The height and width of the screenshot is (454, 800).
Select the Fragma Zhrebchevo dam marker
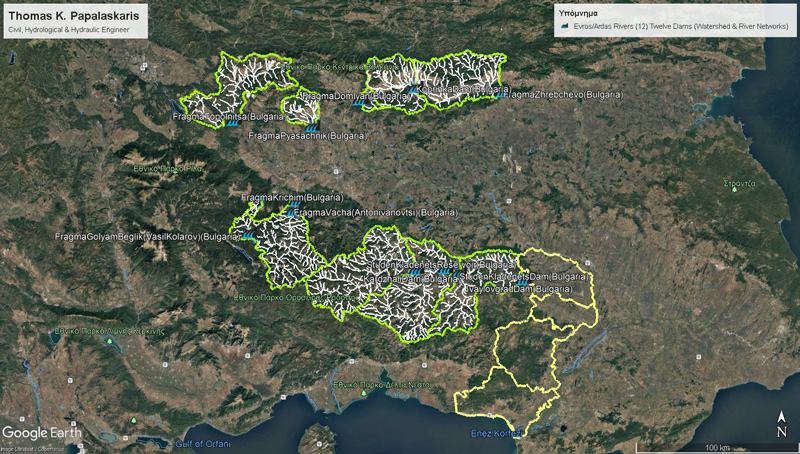pyautogui.click(x=500, y=94)
